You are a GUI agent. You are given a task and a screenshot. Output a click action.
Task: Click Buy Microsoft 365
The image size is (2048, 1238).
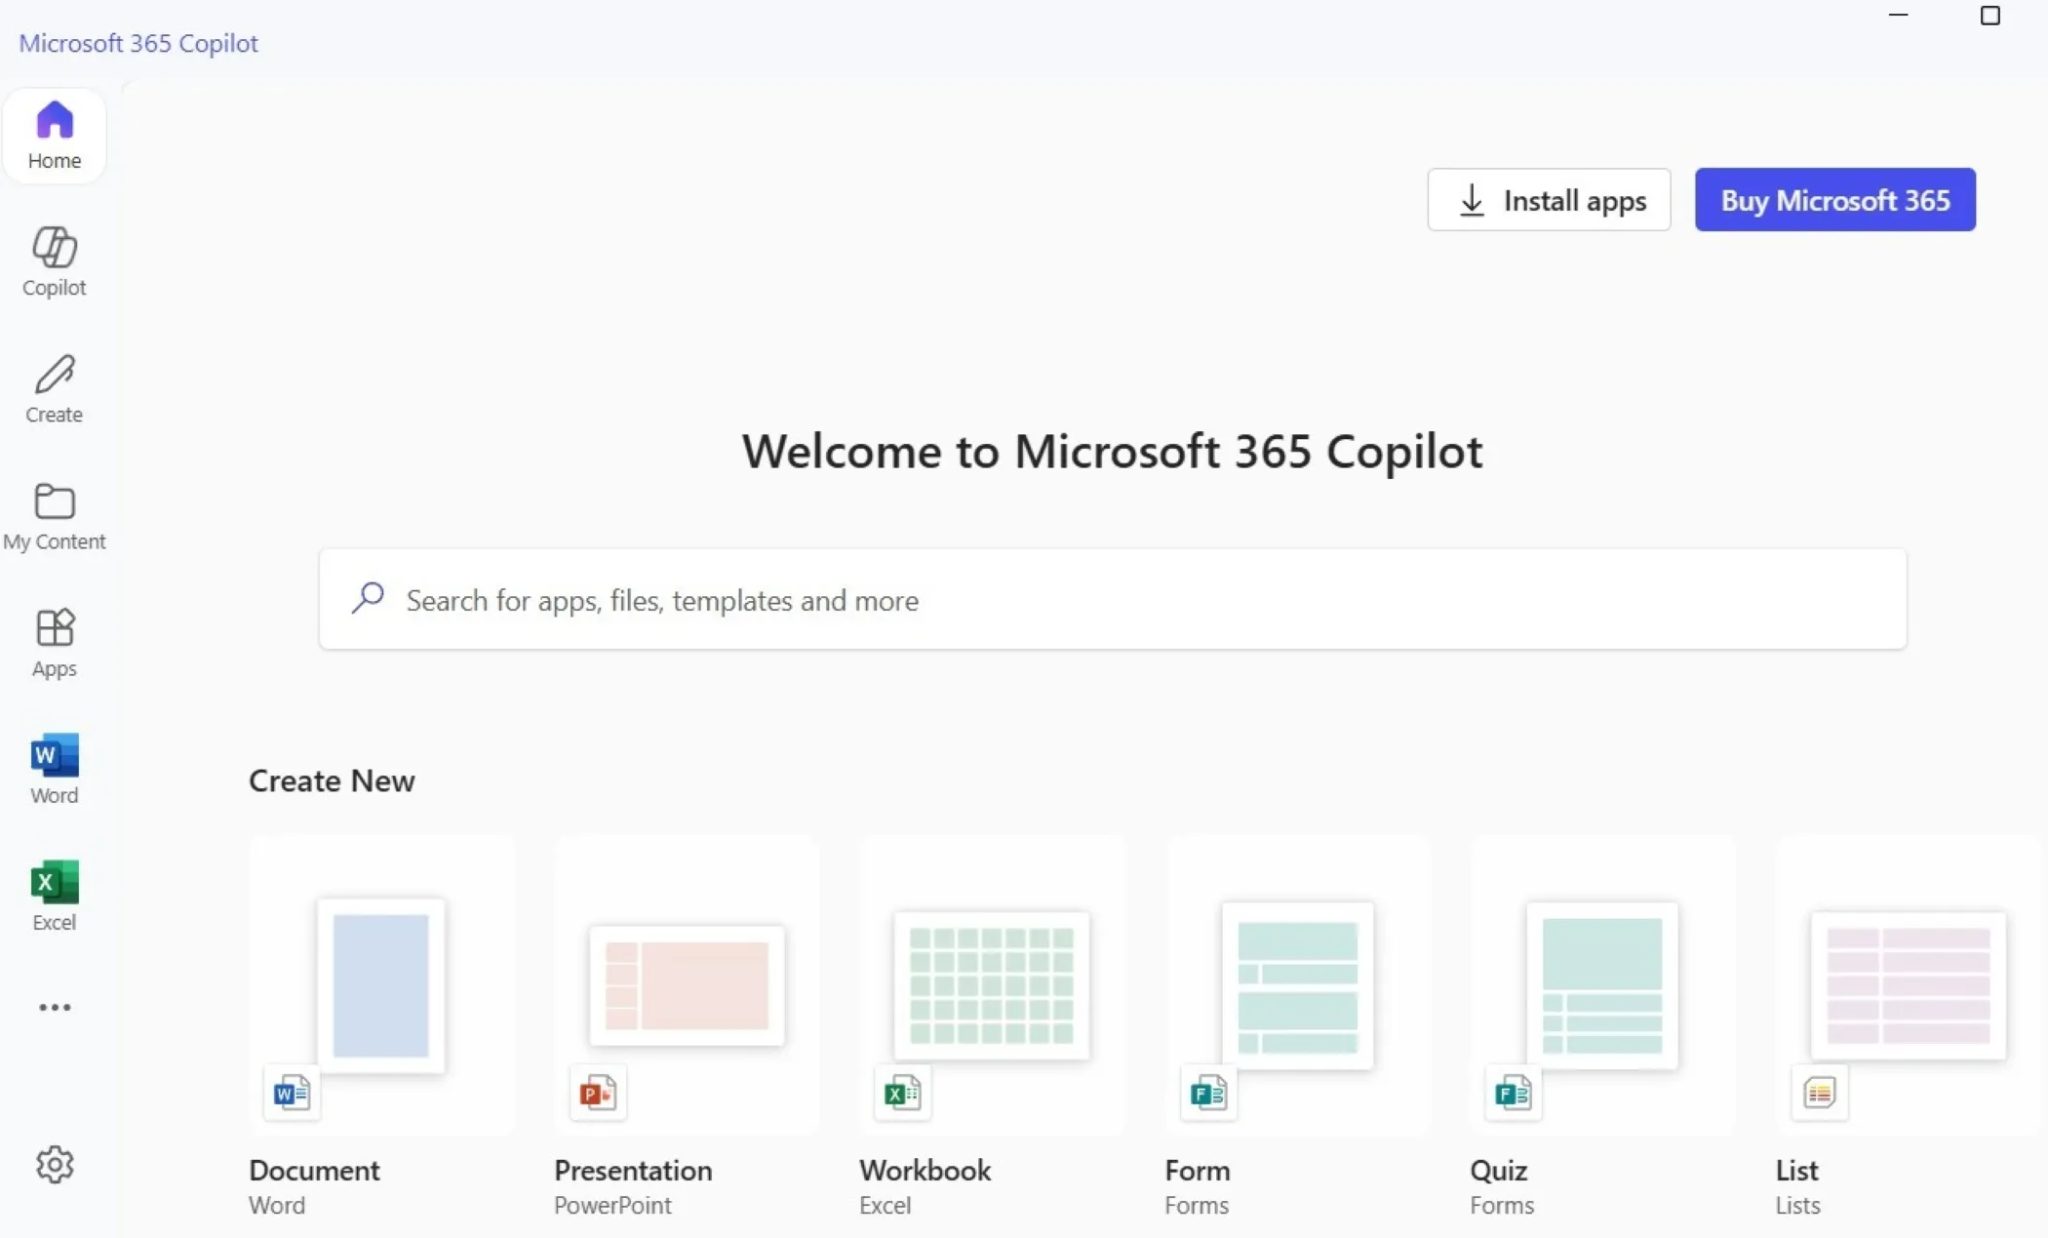tap(1834, 199)
